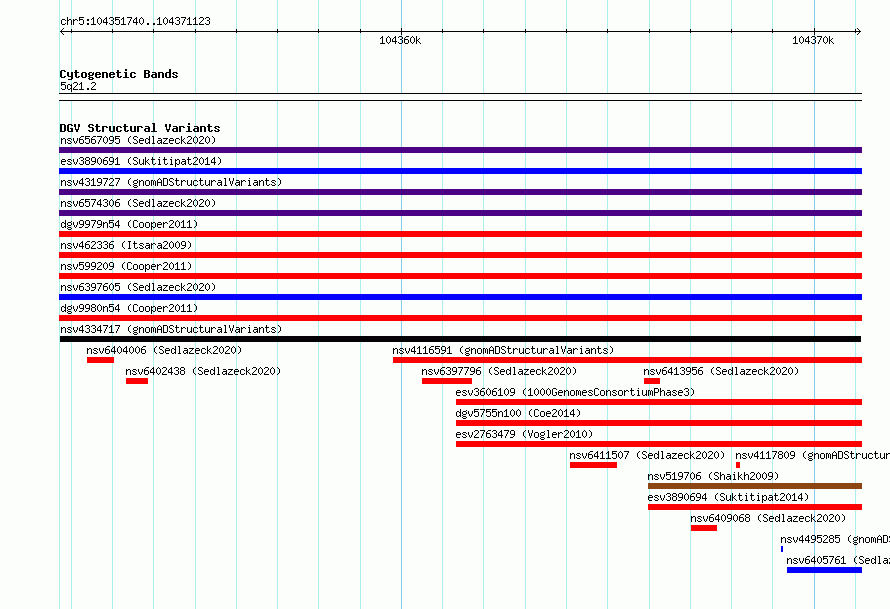Select the esv3606109 (1000GenomesConsortiumPhase3) label
The height and width of the screenshot is (609, 890).
click(x=575, y=392)
